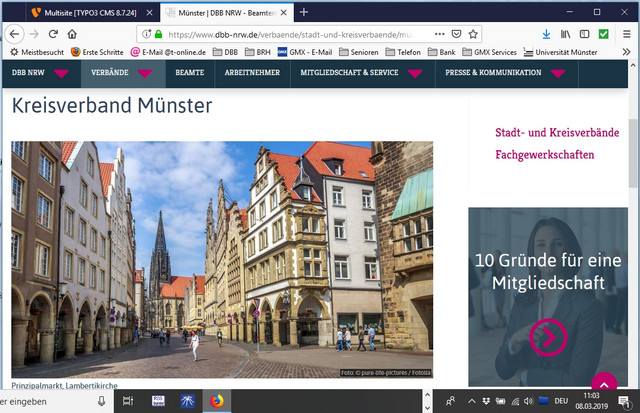Toggle the sidebar view icon

(x=584, y=34)
